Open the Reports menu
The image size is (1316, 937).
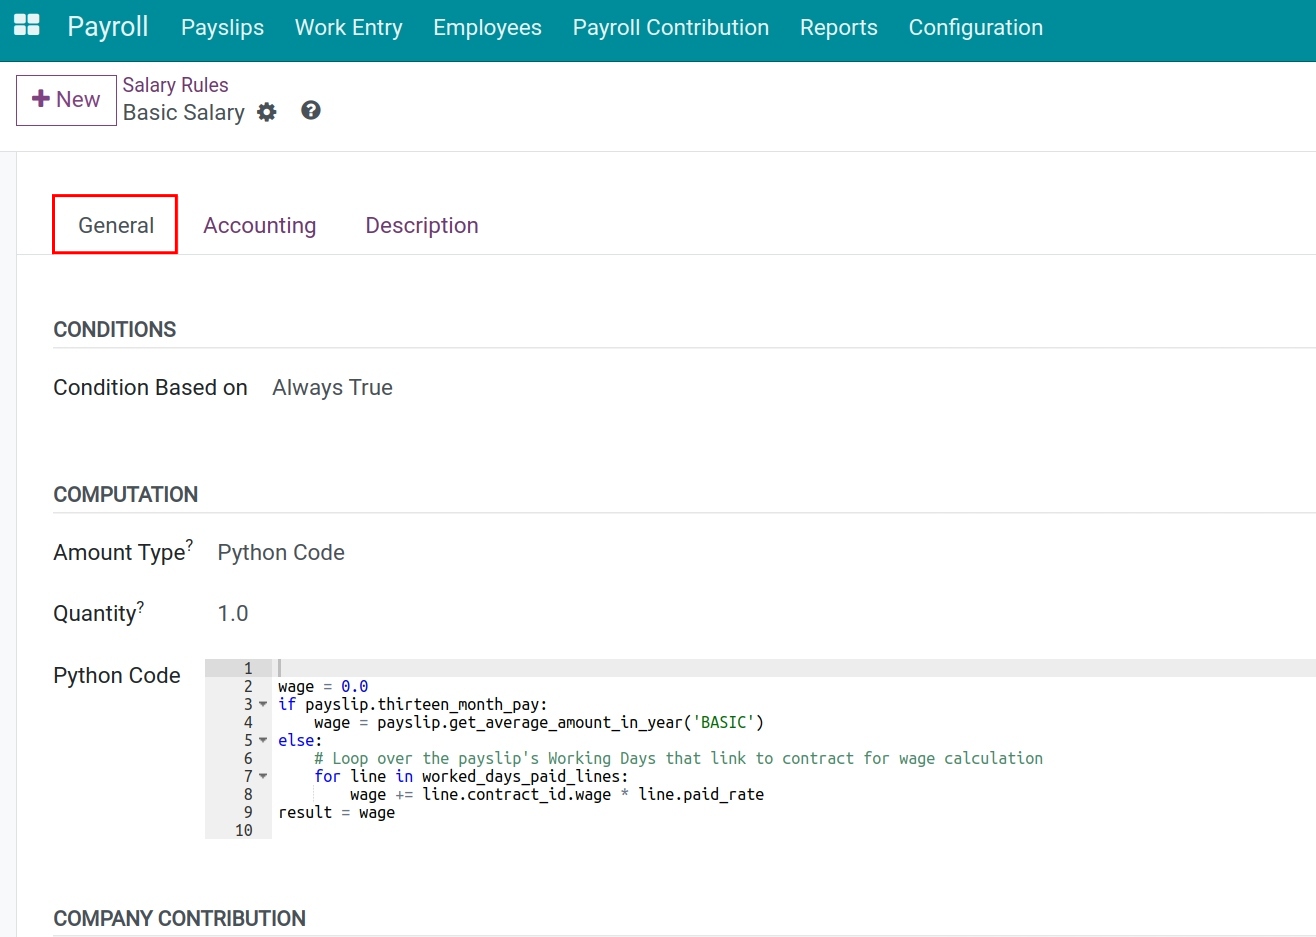tap(839, 27)
